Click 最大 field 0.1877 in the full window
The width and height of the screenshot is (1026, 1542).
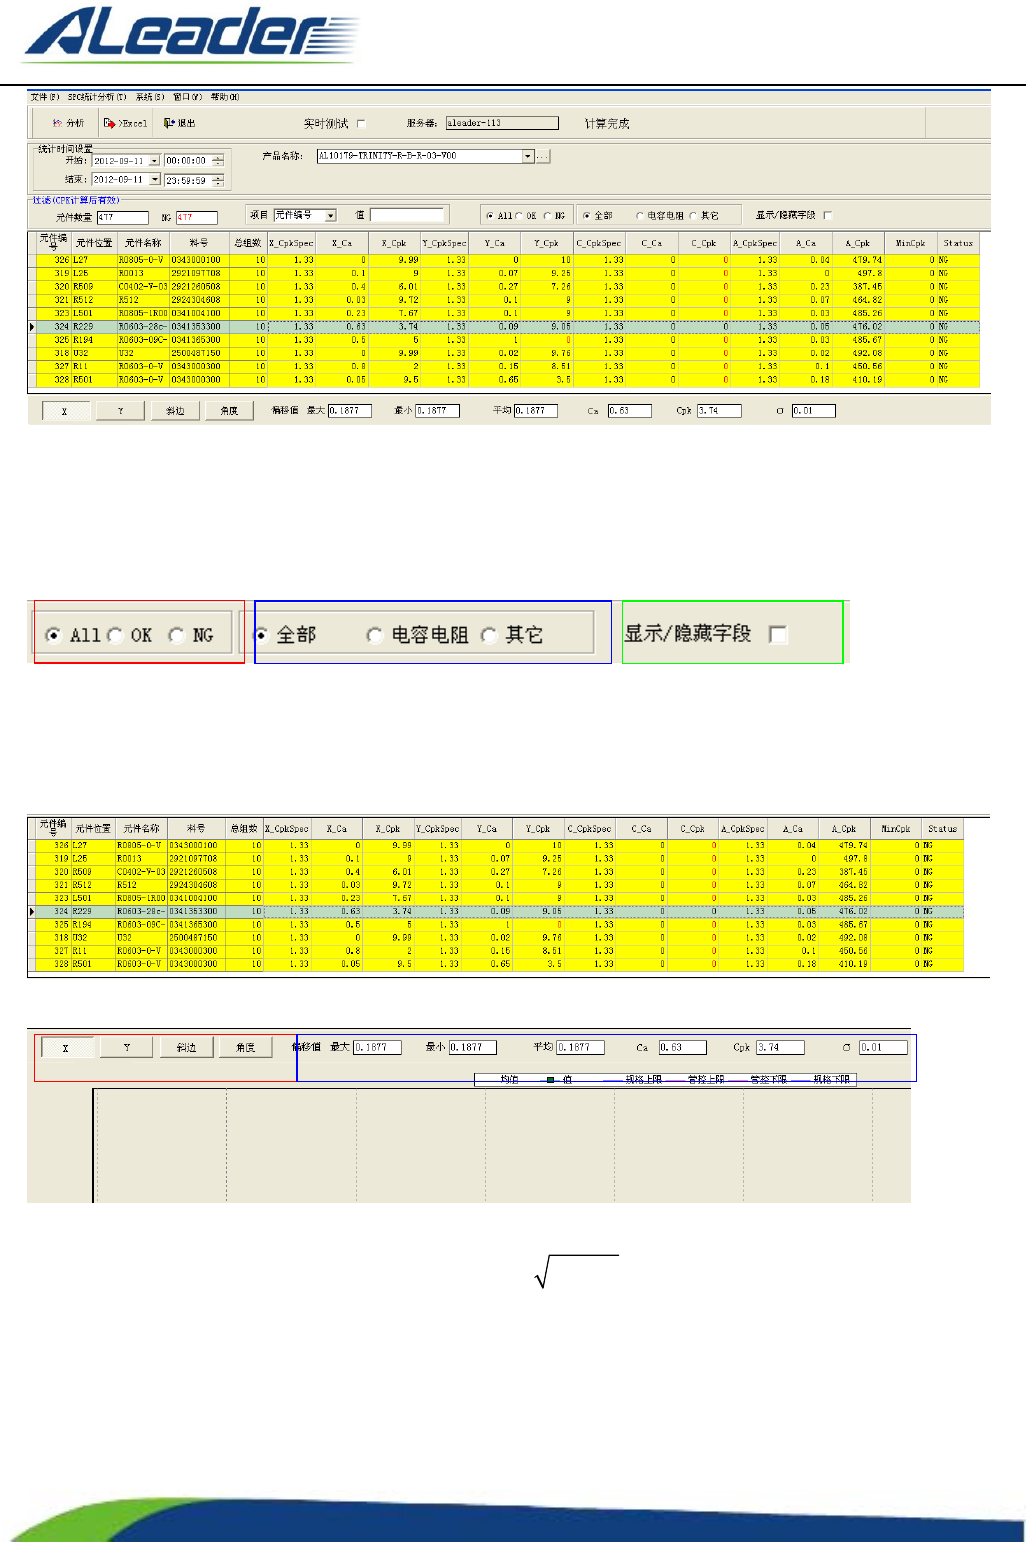[x=349, y=411]
